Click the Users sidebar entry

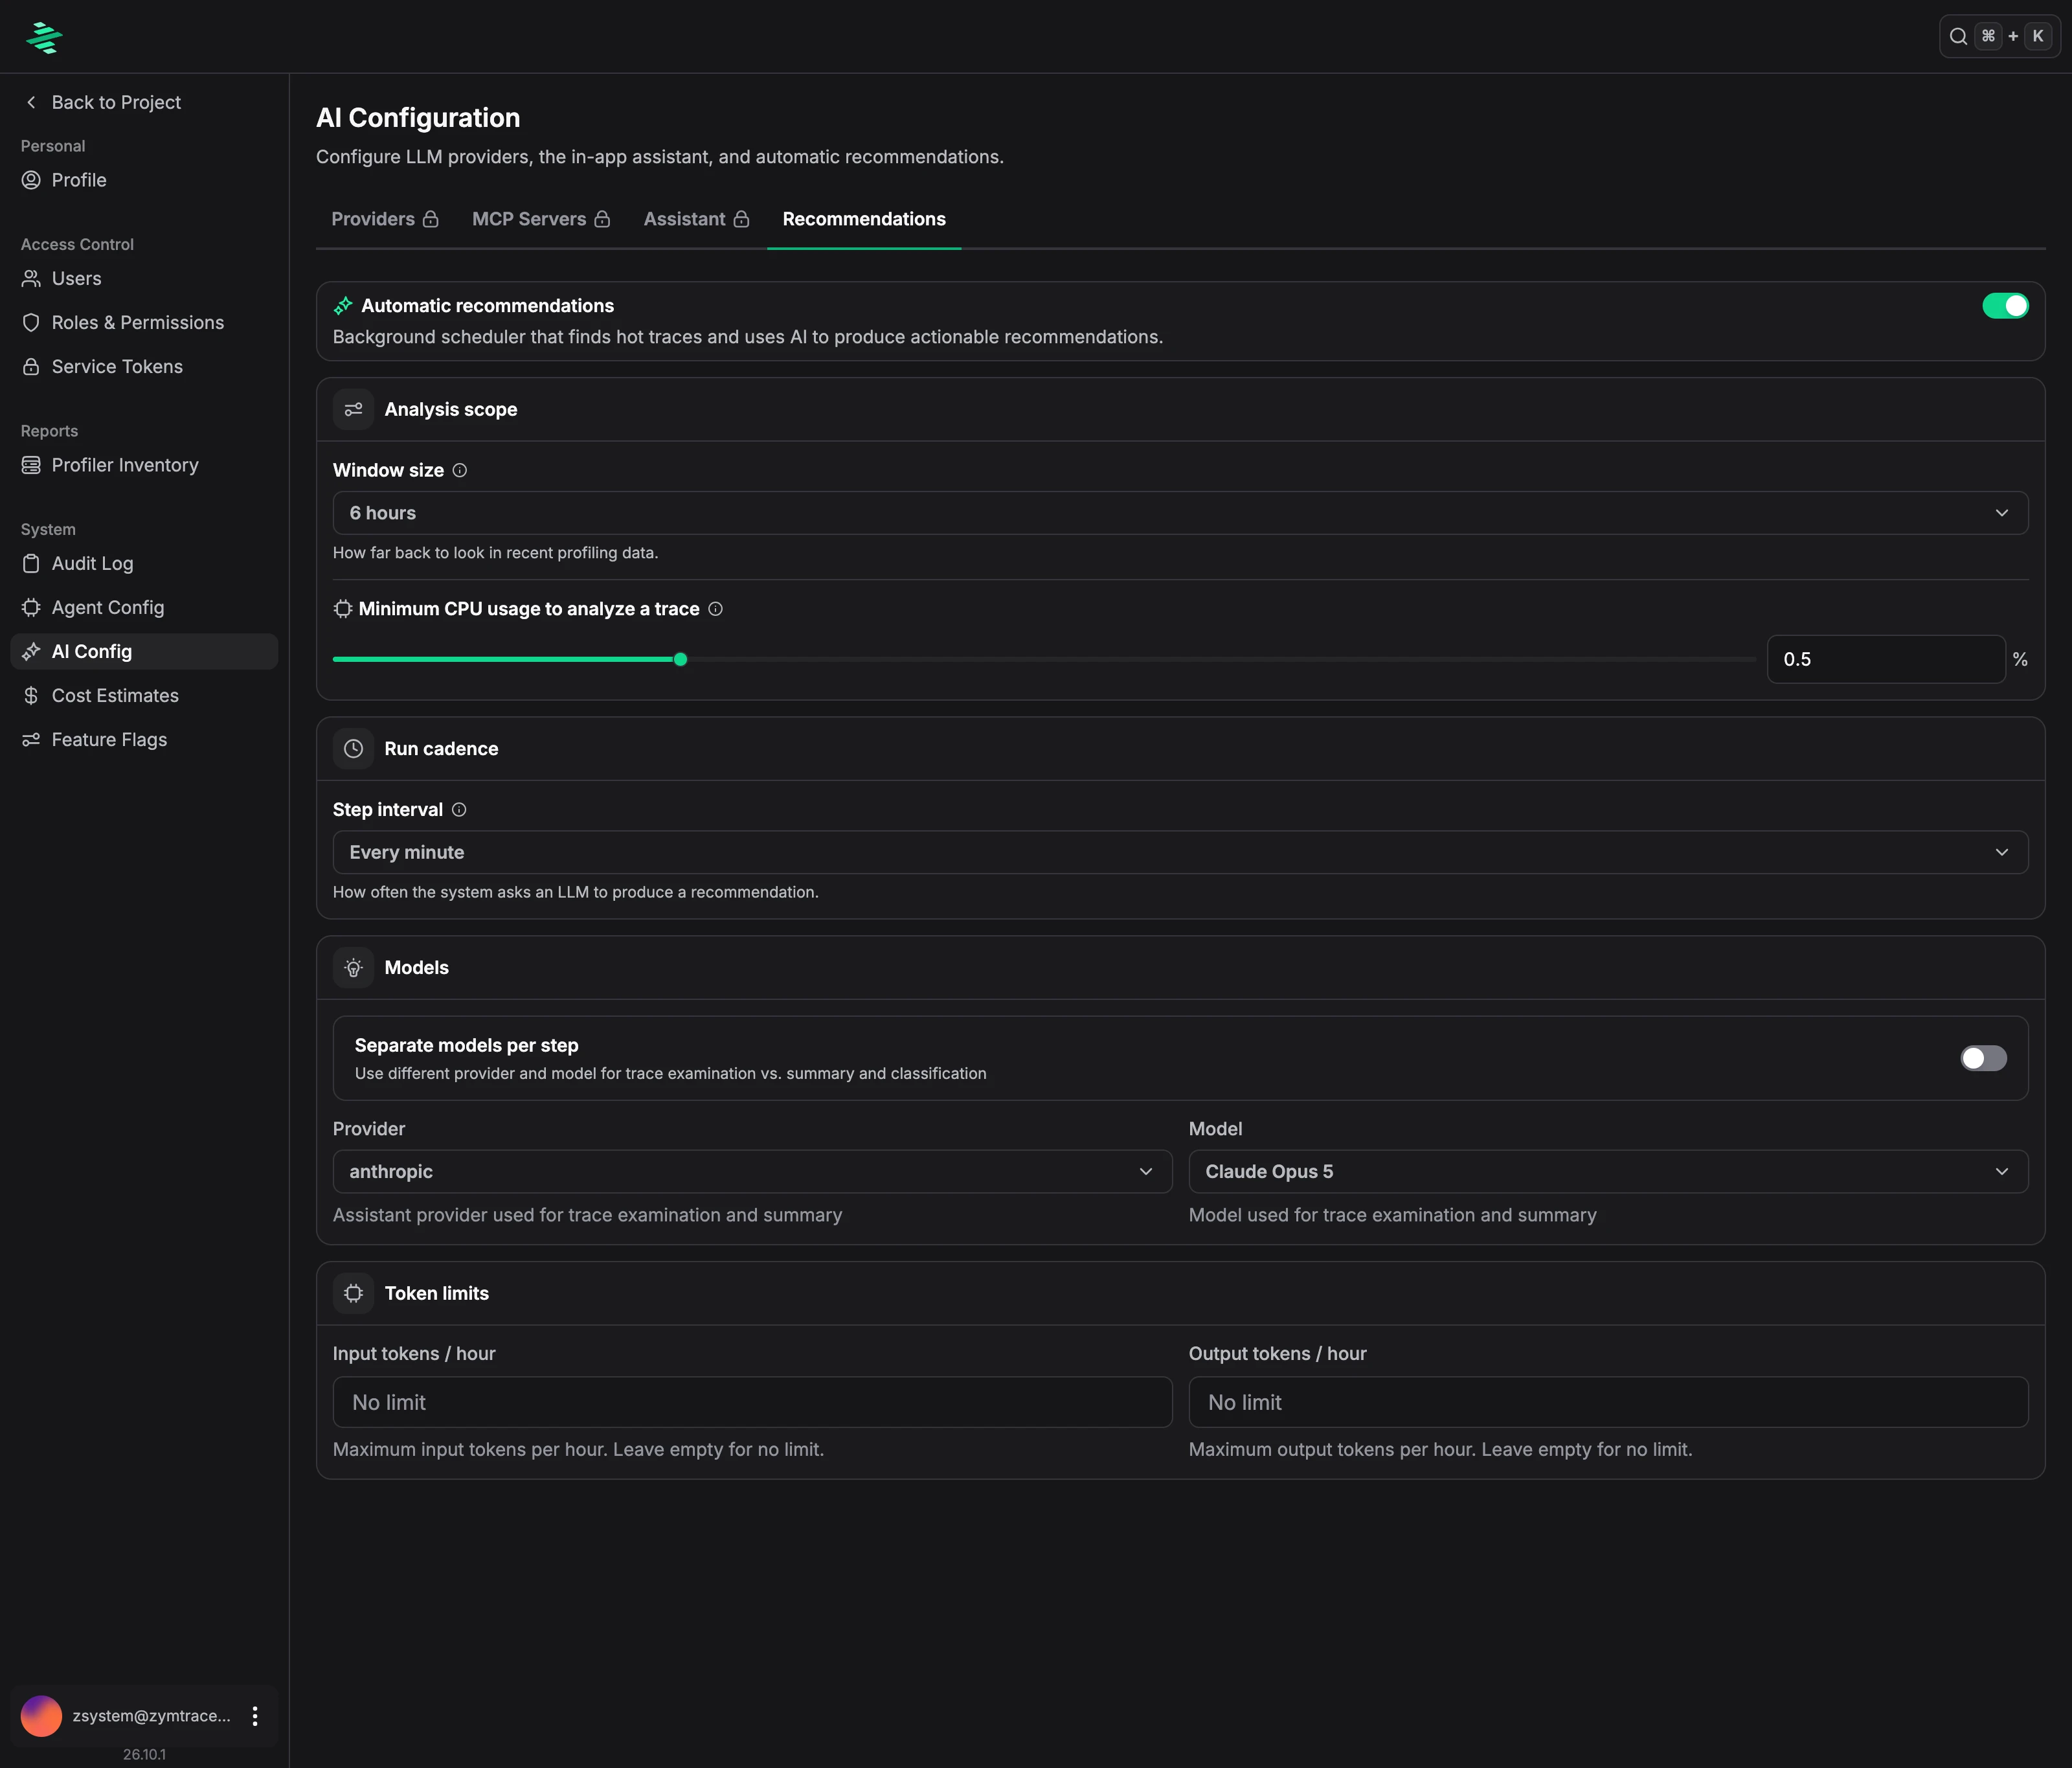point(144,278)
